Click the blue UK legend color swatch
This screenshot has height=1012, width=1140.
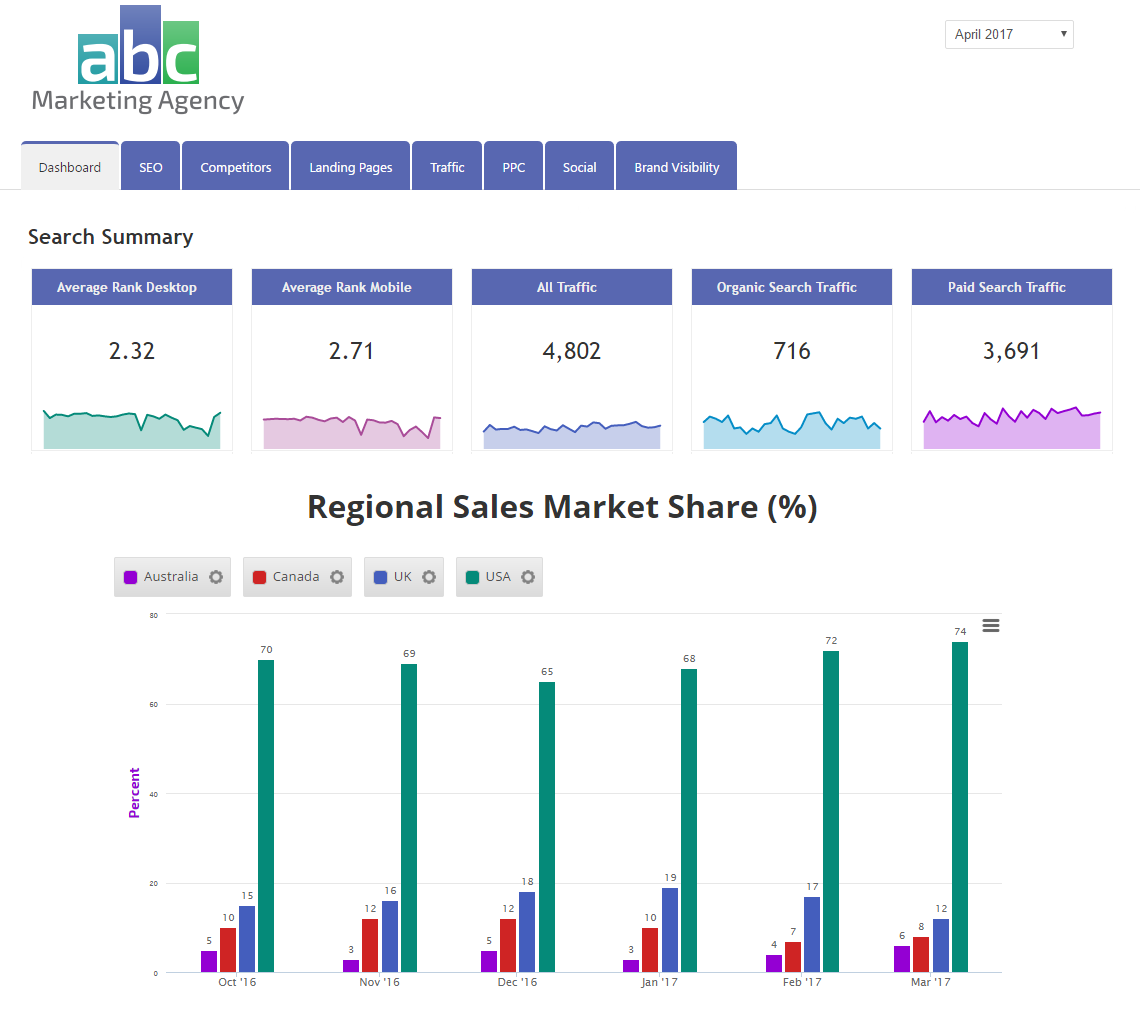(x=380, y=577)
